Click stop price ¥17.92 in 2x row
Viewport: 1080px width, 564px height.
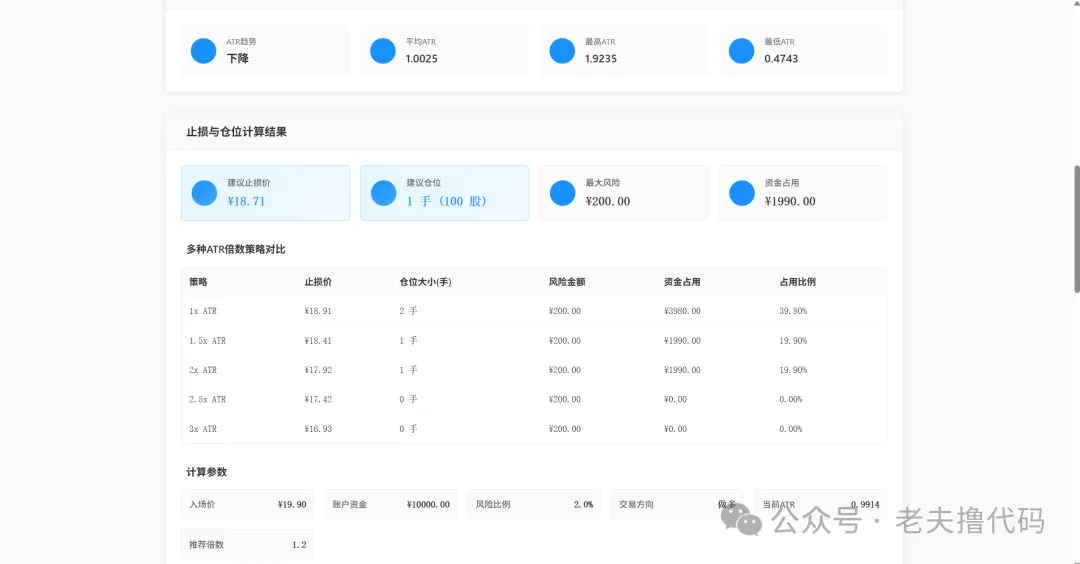click(x=318, y=370)
